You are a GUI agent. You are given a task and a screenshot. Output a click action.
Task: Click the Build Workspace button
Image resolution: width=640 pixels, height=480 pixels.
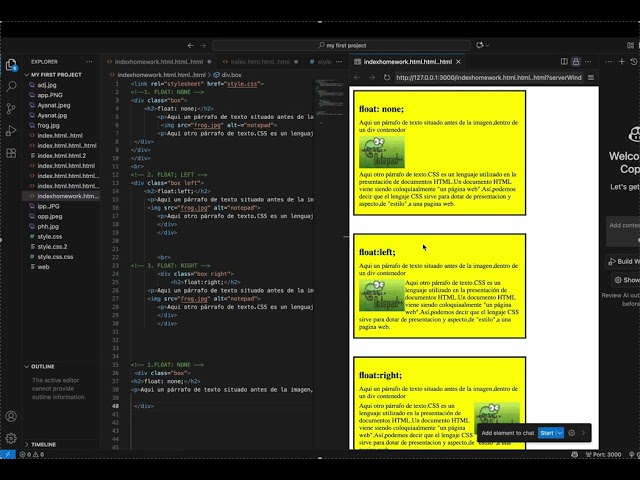point(624,261)
